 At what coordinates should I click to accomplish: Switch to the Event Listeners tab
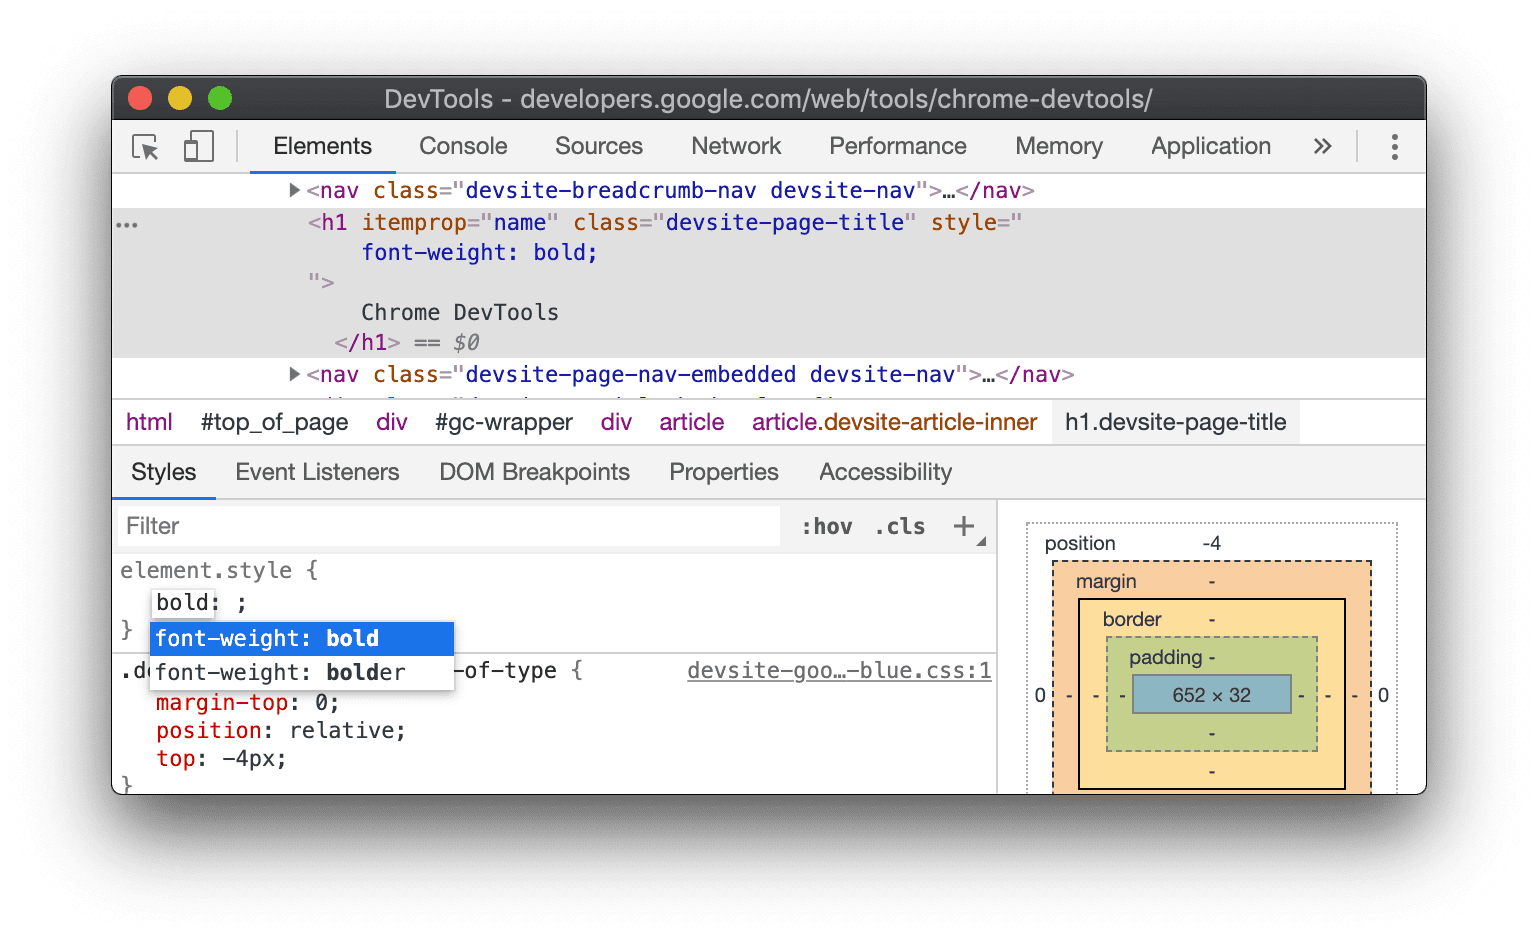(317, 471)
